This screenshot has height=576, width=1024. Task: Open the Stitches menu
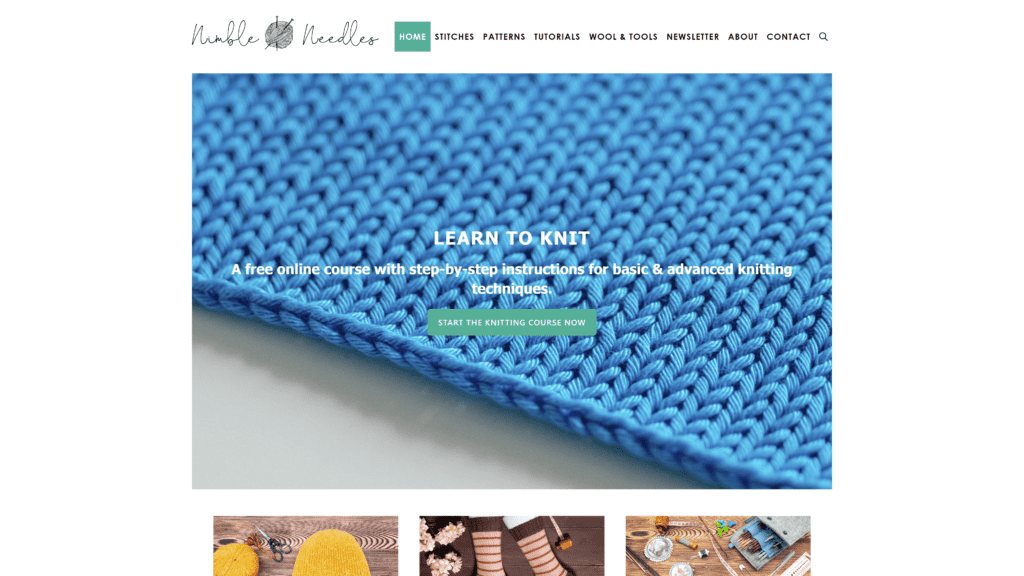(x=455, y=37)
